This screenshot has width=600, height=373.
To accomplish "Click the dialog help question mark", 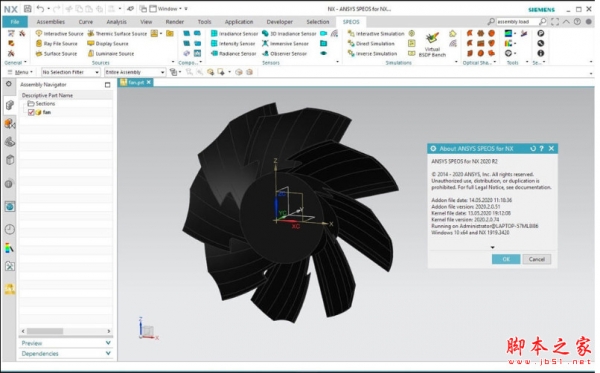I will click(x=542, y=148).
